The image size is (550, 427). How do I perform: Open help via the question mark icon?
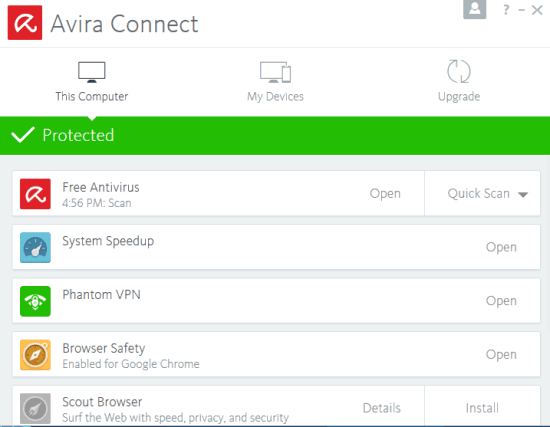click(x=506, y=10)
